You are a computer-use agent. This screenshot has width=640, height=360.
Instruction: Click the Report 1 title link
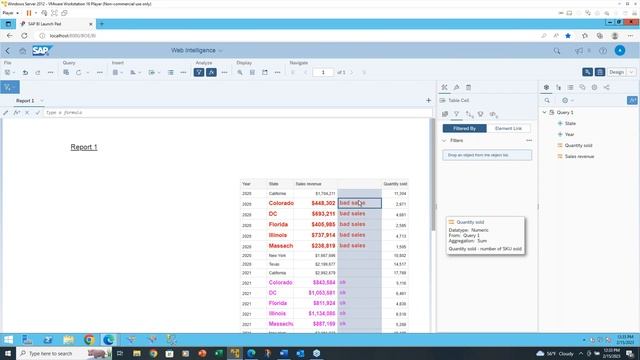(84, 147)
